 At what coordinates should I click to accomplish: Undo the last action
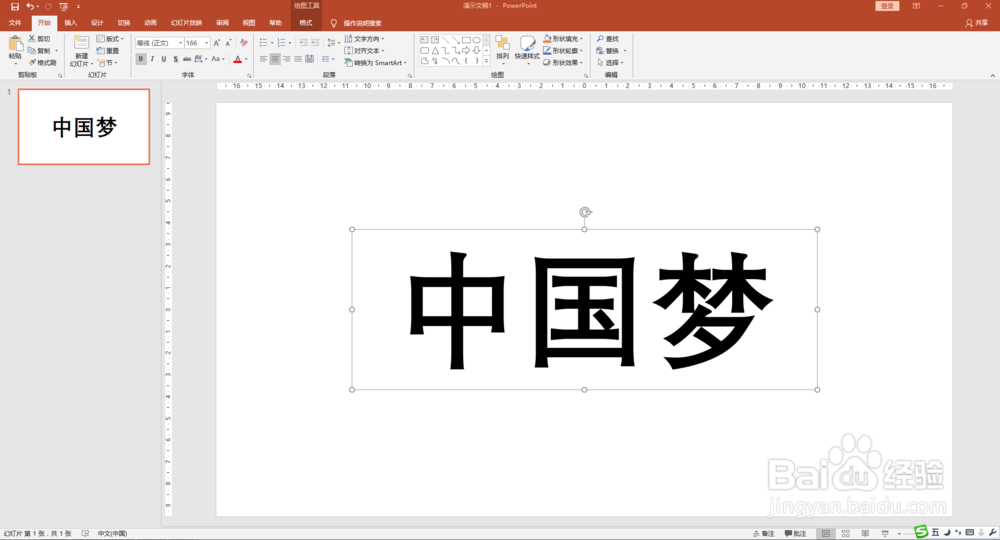[29, 6]
